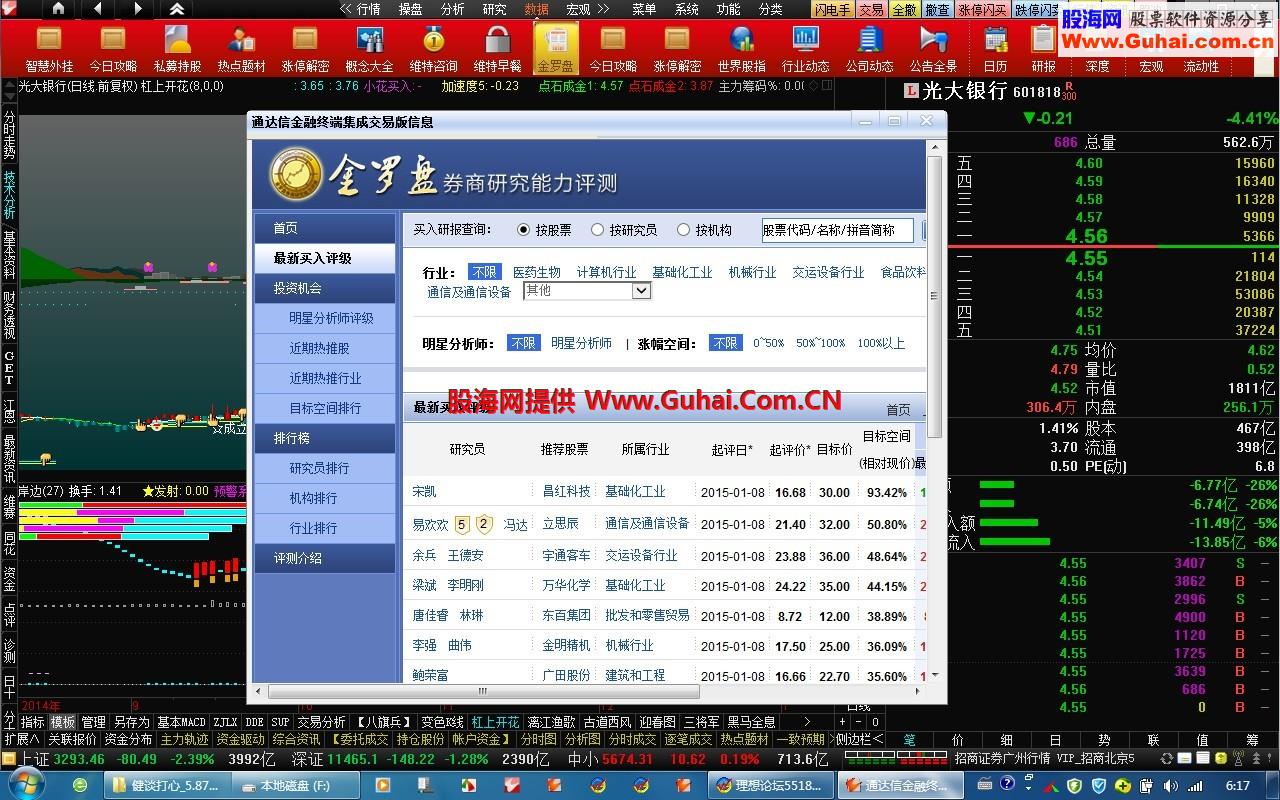Click the back arrow icon in top bar
The width and height of the screenshot is (1280, 800).
point(97,9)
